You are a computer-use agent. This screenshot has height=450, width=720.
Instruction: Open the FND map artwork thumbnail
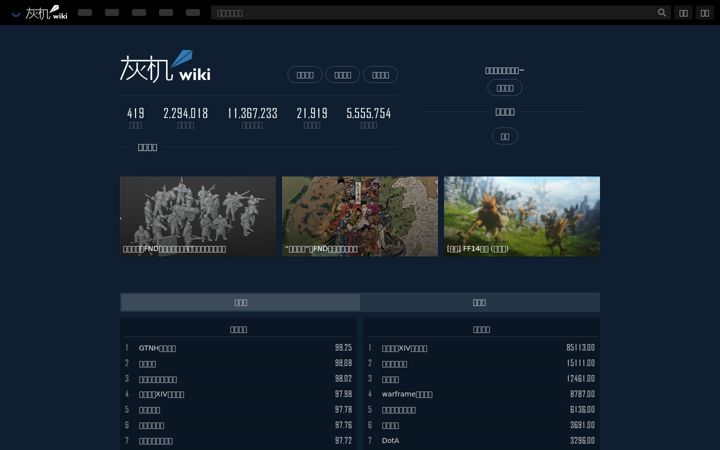(x=360, y=216)
